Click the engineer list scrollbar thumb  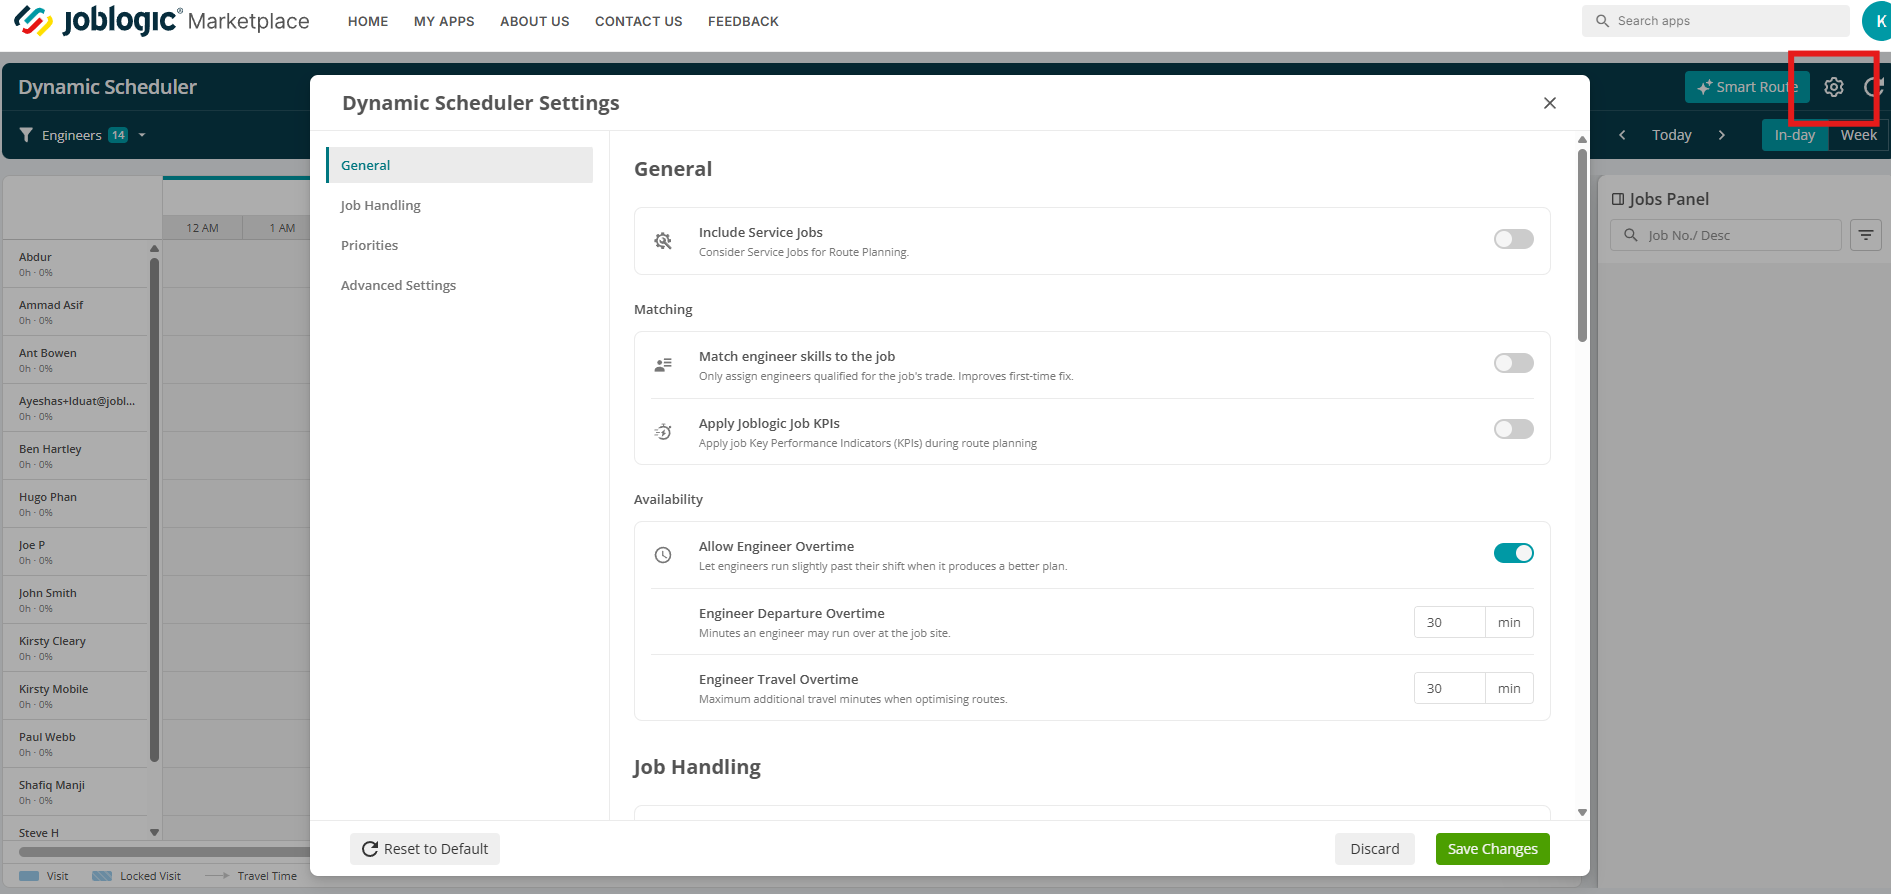pos(154,510)
